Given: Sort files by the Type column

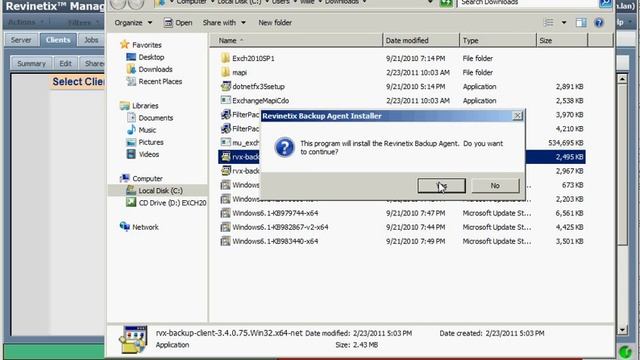Looking at the screenshot, I should (498, 40).
